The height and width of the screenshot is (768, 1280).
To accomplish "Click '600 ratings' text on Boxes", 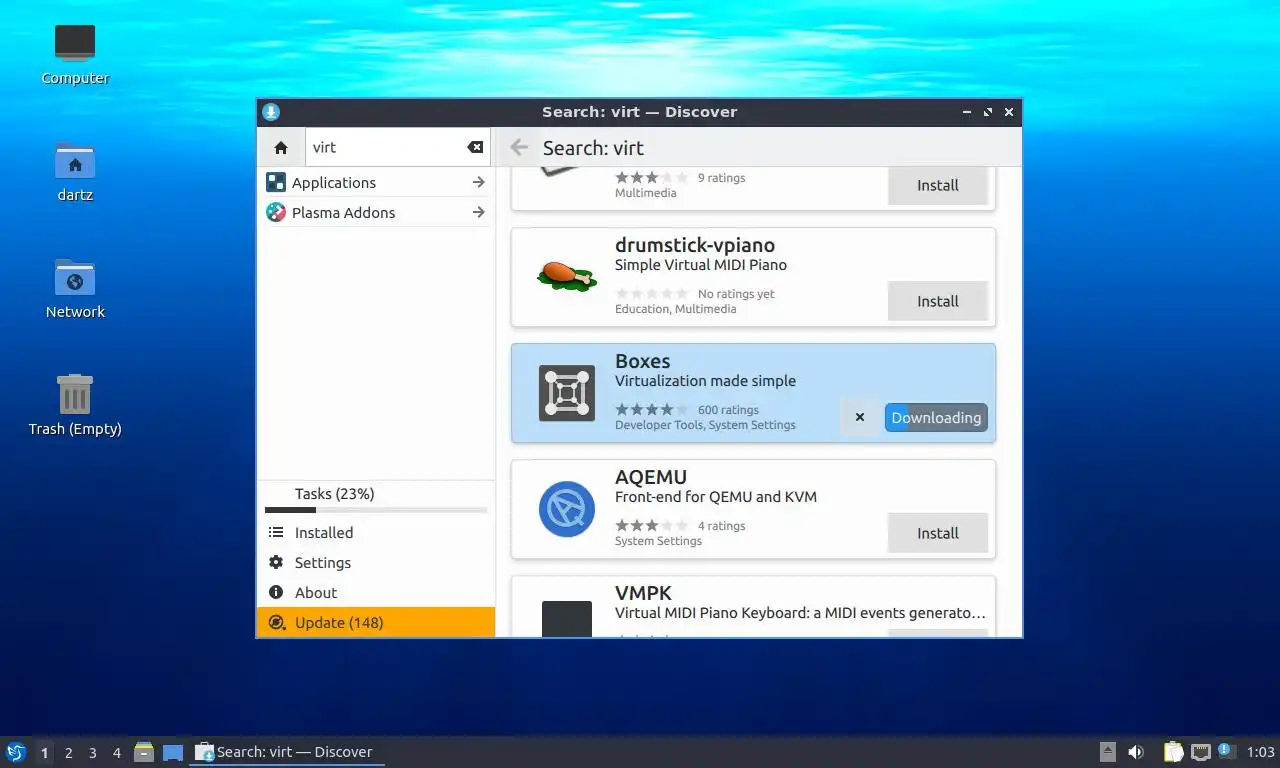I will coord(728,410).
